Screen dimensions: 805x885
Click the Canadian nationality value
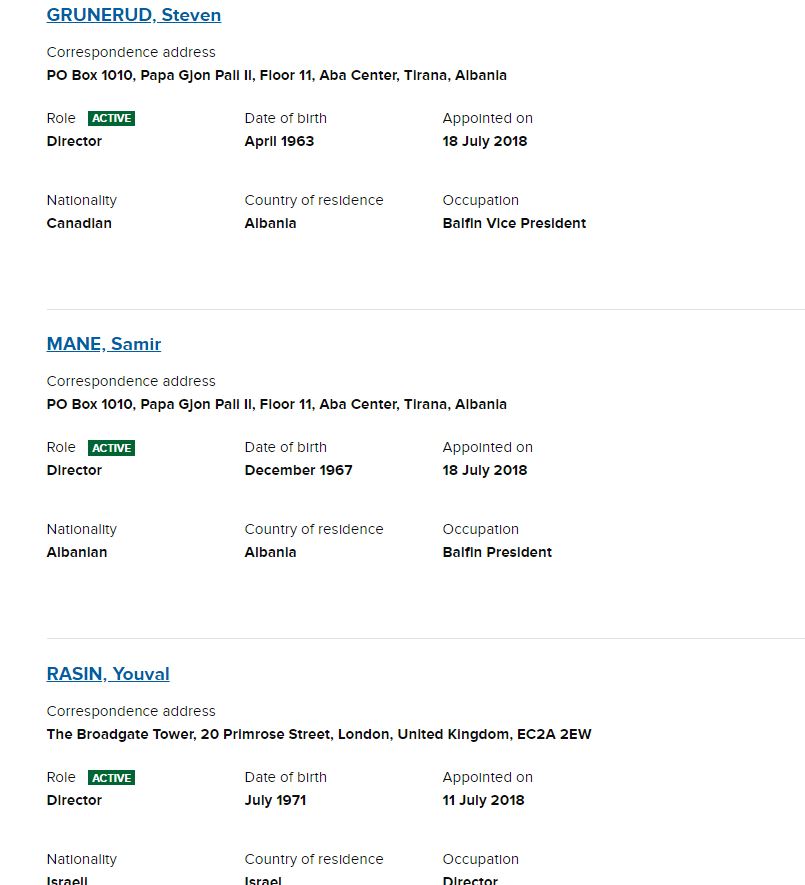click(x=79, y=223)
